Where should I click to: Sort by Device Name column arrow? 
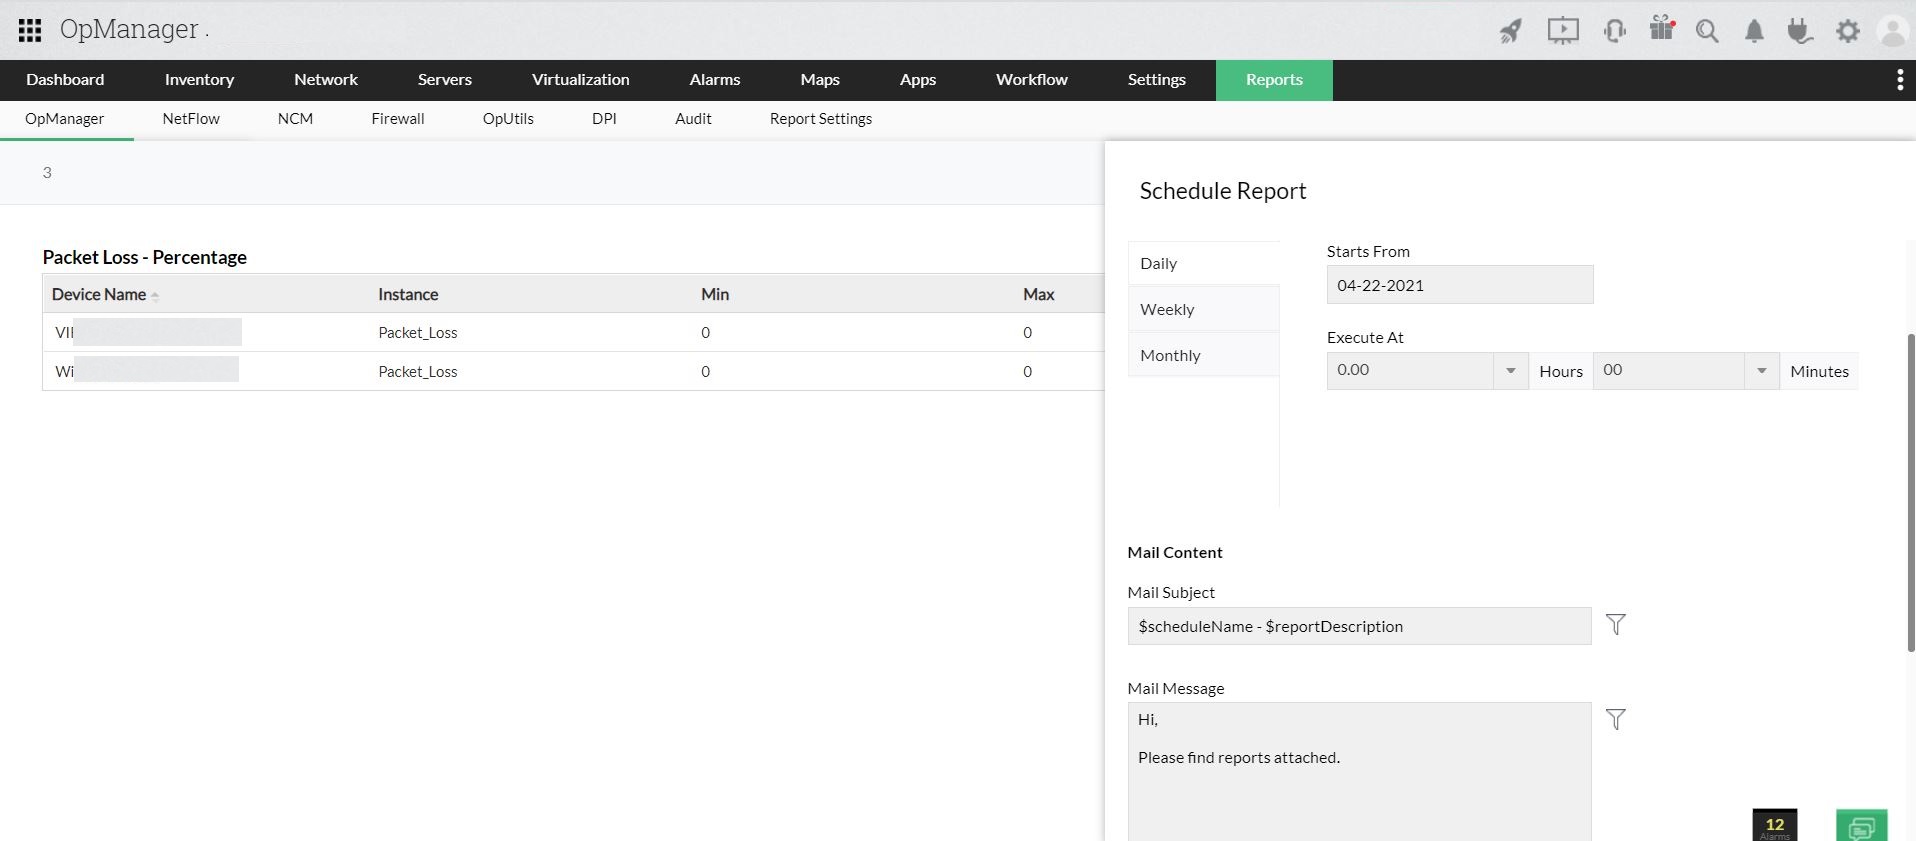(x=155, y=295)
